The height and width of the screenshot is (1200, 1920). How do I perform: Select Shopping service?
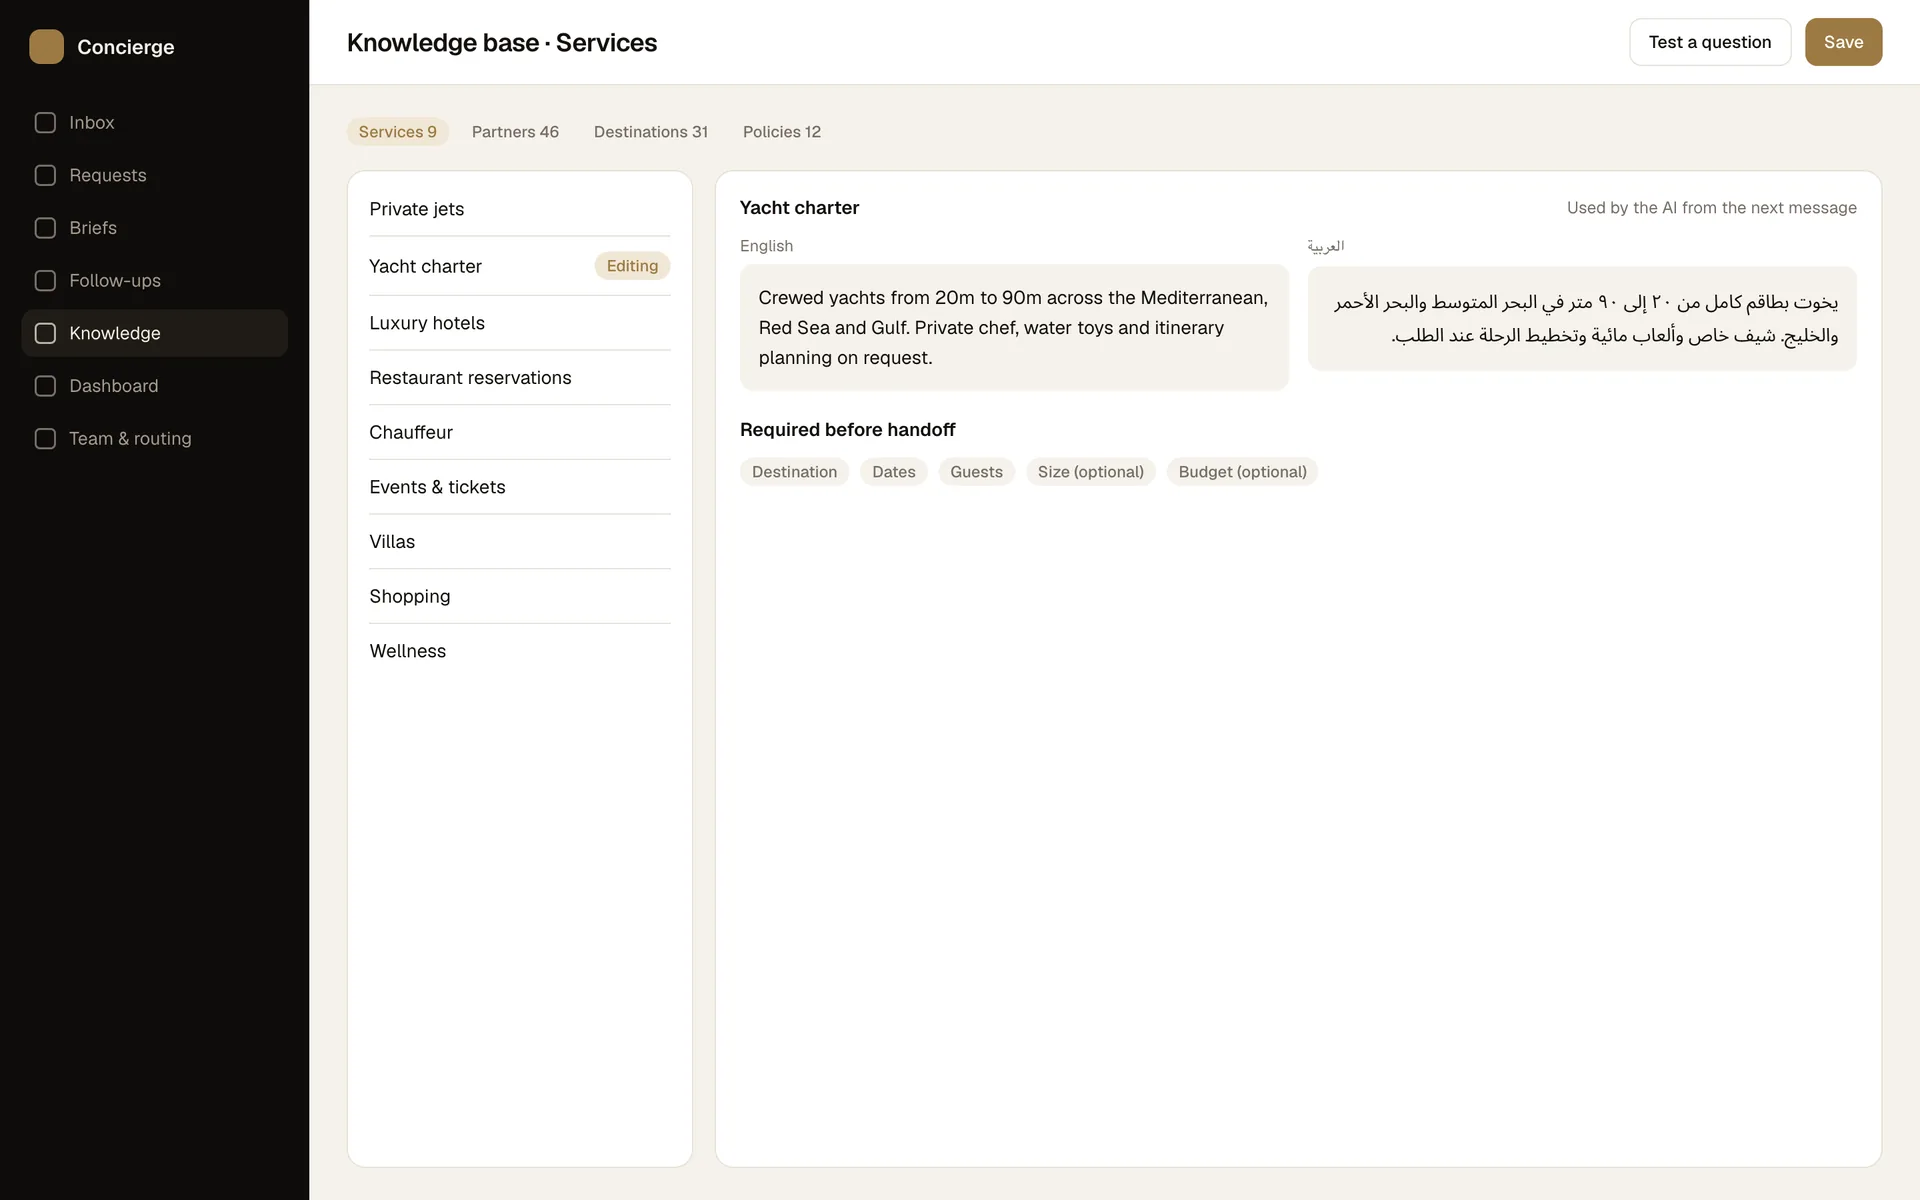(520, 596)
